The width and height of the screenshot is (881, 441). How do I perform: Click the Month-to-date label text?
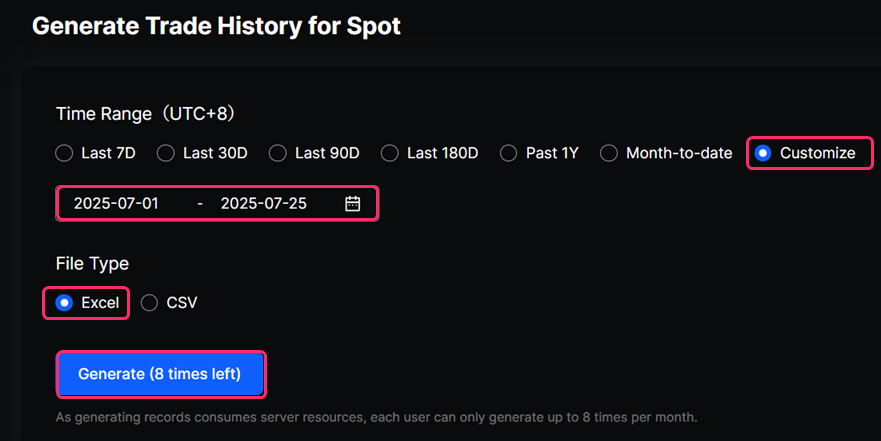point(679,153)
